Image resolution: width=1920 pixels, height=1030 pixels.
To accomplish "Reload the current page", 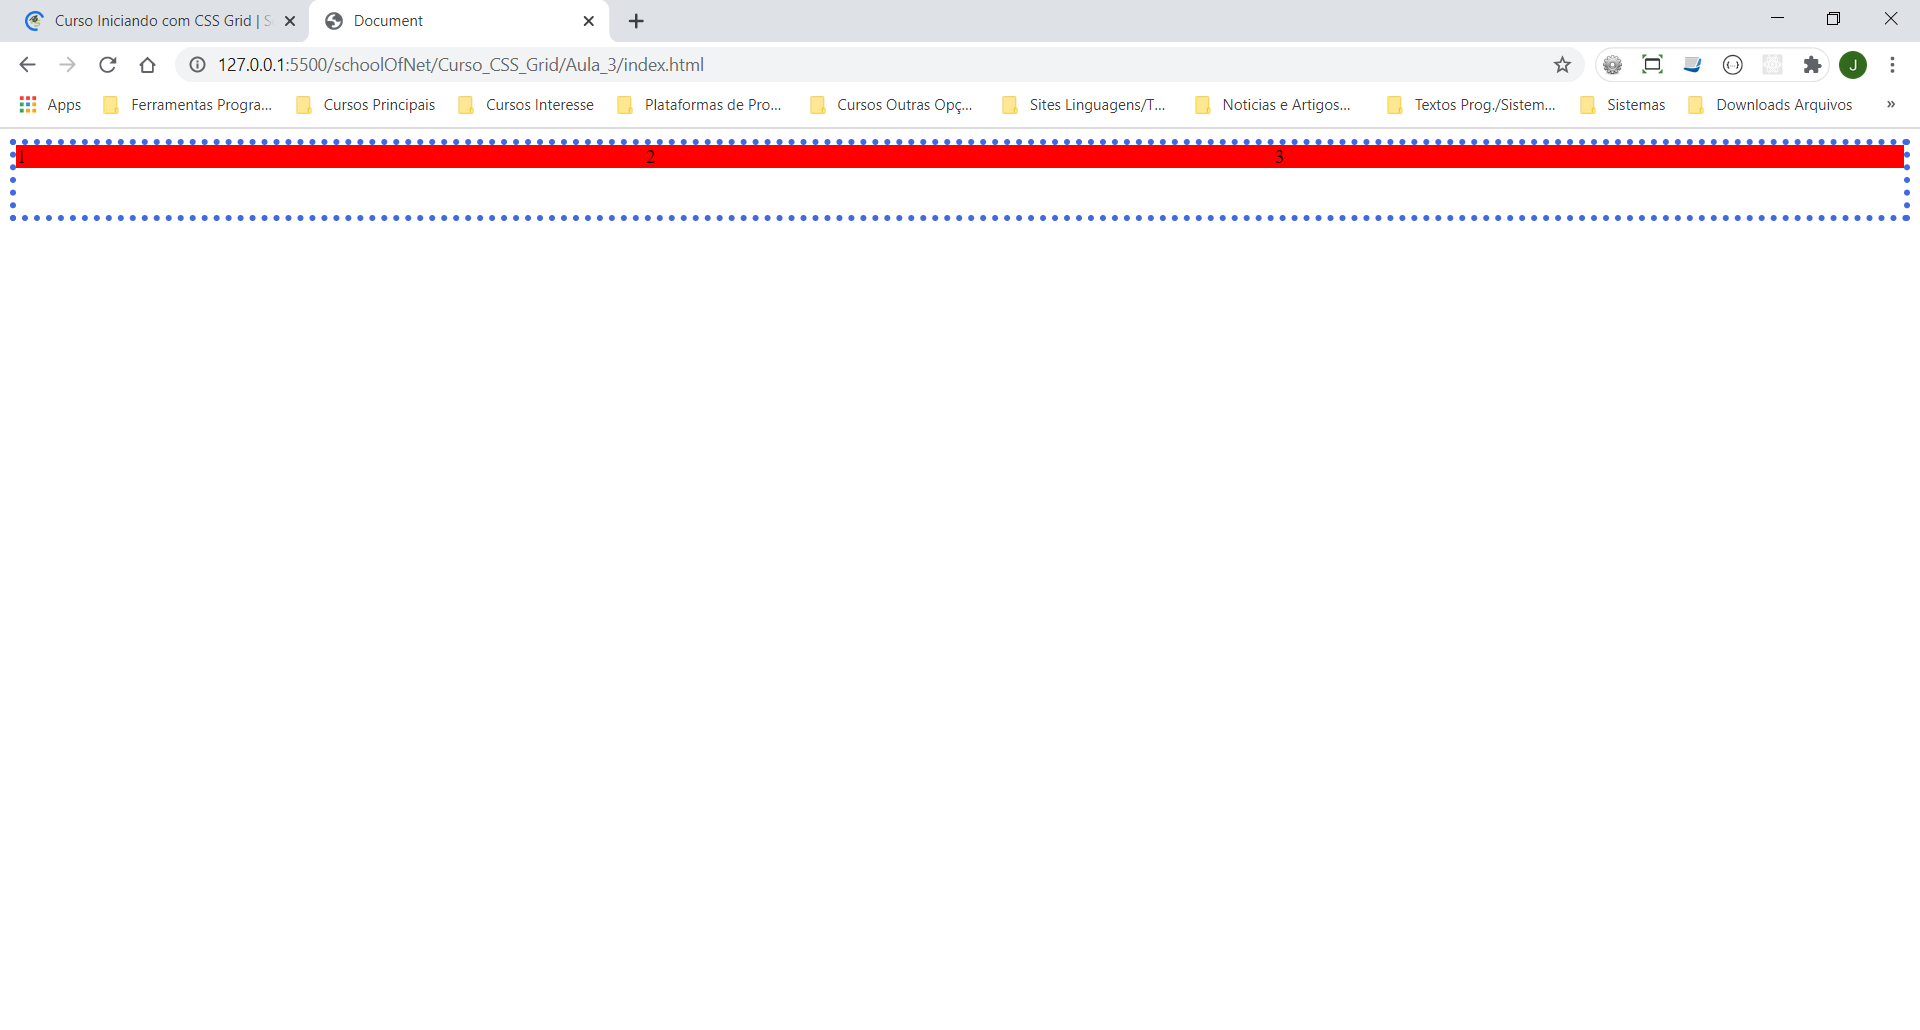I will [x=107, y=65].
